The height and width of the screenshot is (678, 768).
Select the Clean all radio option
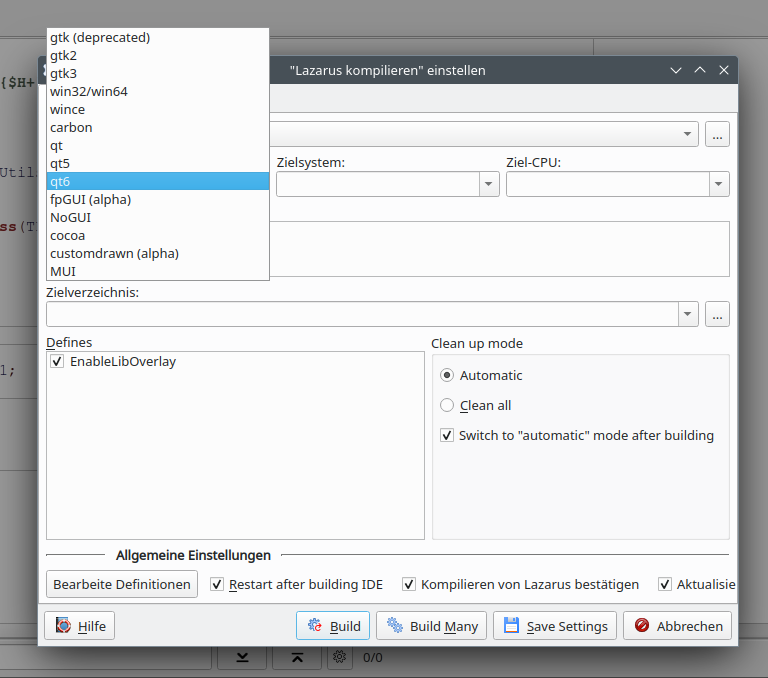coord(447,406)
